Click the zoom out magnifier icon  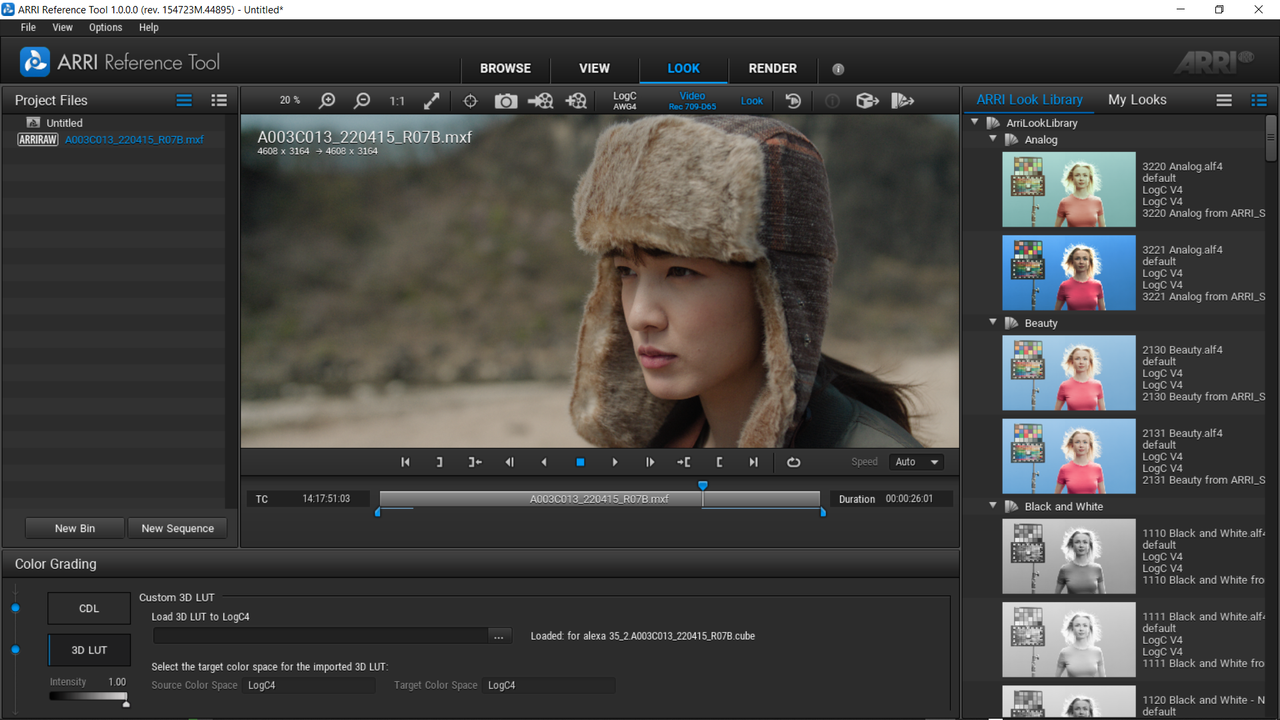[362, 100]
